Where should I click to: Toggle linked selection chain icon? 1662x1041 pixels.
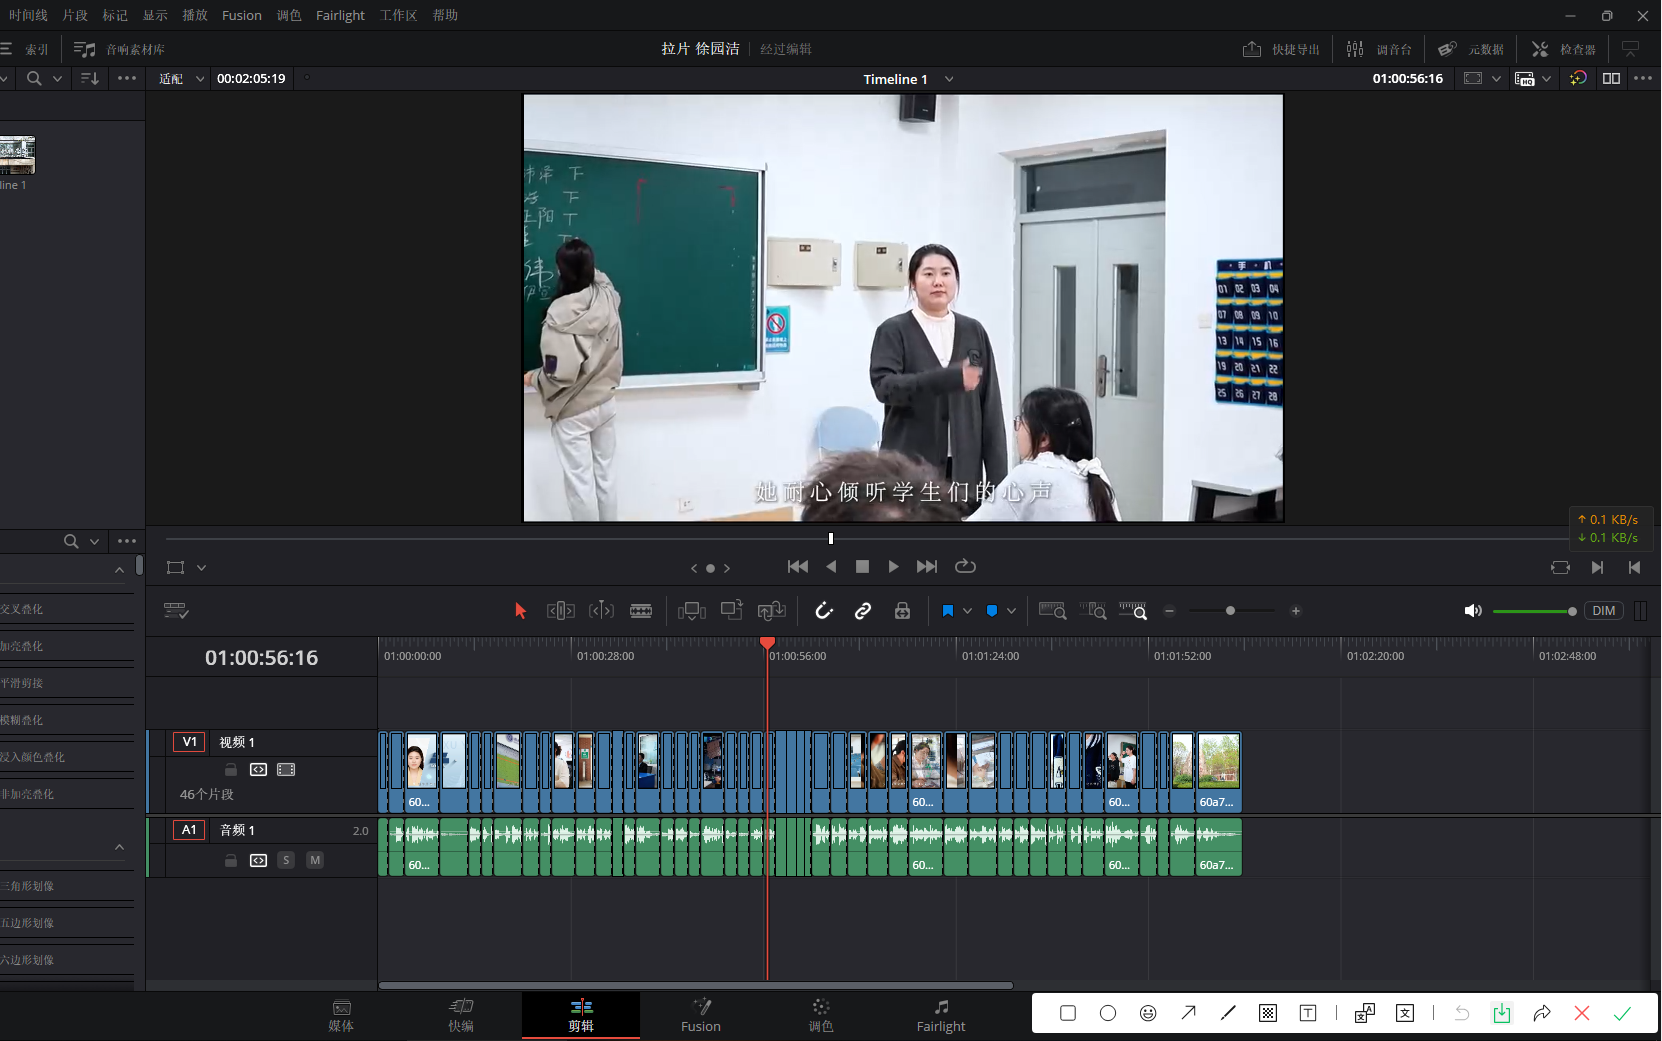(x=863, y=611)
